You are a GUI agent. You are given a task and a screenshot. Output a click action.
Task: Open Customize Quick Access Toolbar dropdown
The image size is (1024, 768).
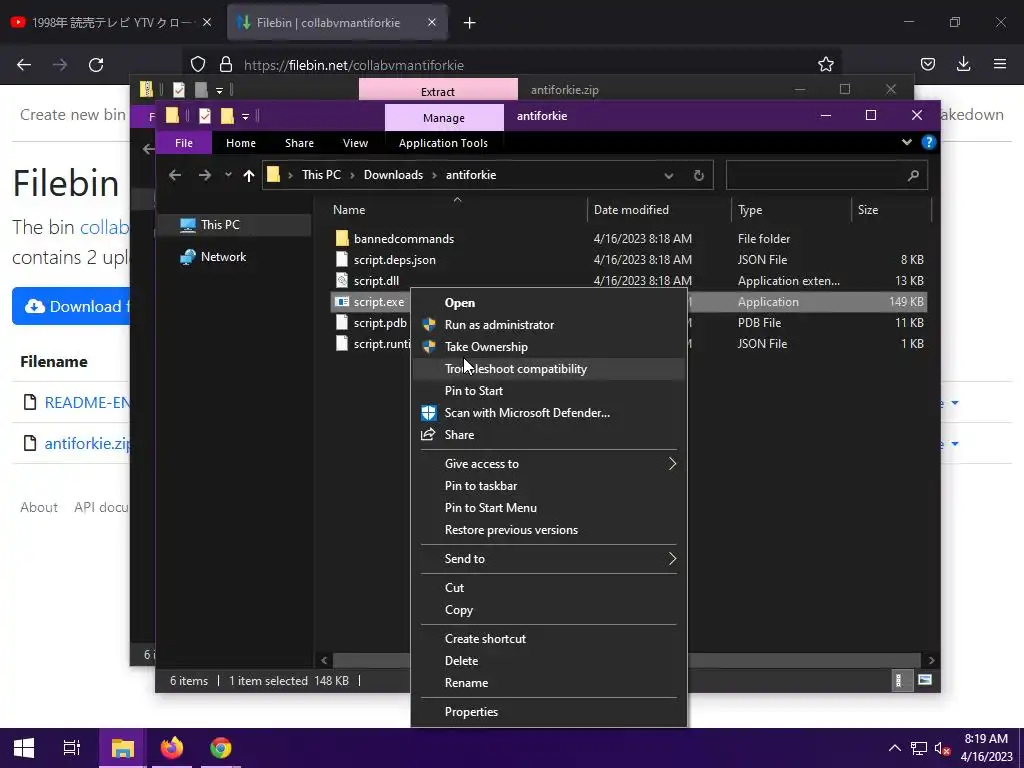245,116
